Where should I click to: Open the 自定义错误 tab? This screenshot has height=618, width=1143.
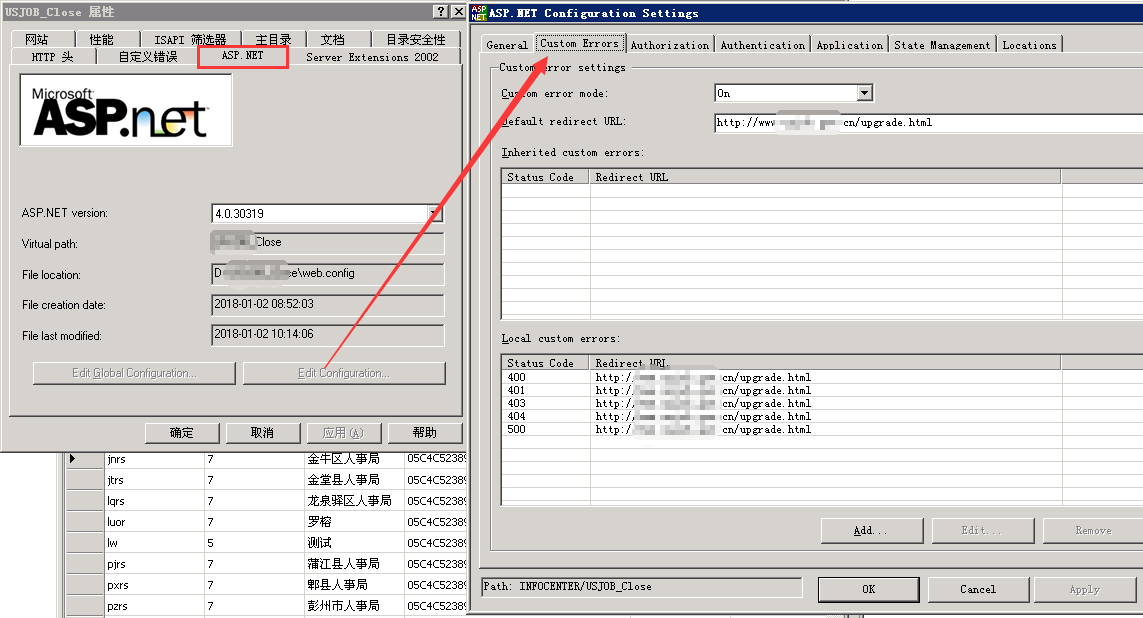coord(148,57)
